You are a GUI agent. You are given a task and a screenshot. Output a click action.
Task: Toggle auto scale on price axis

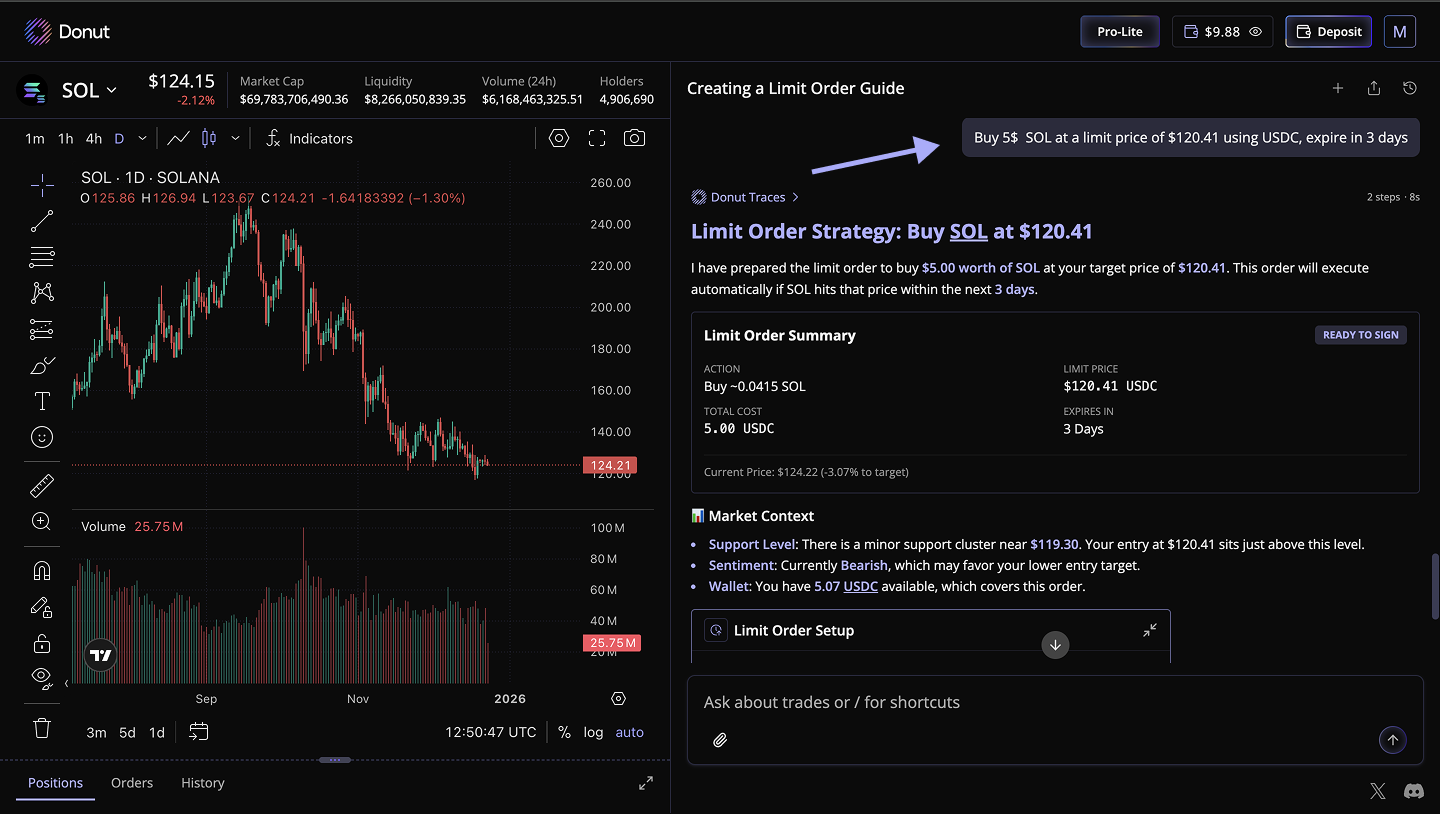629,732
